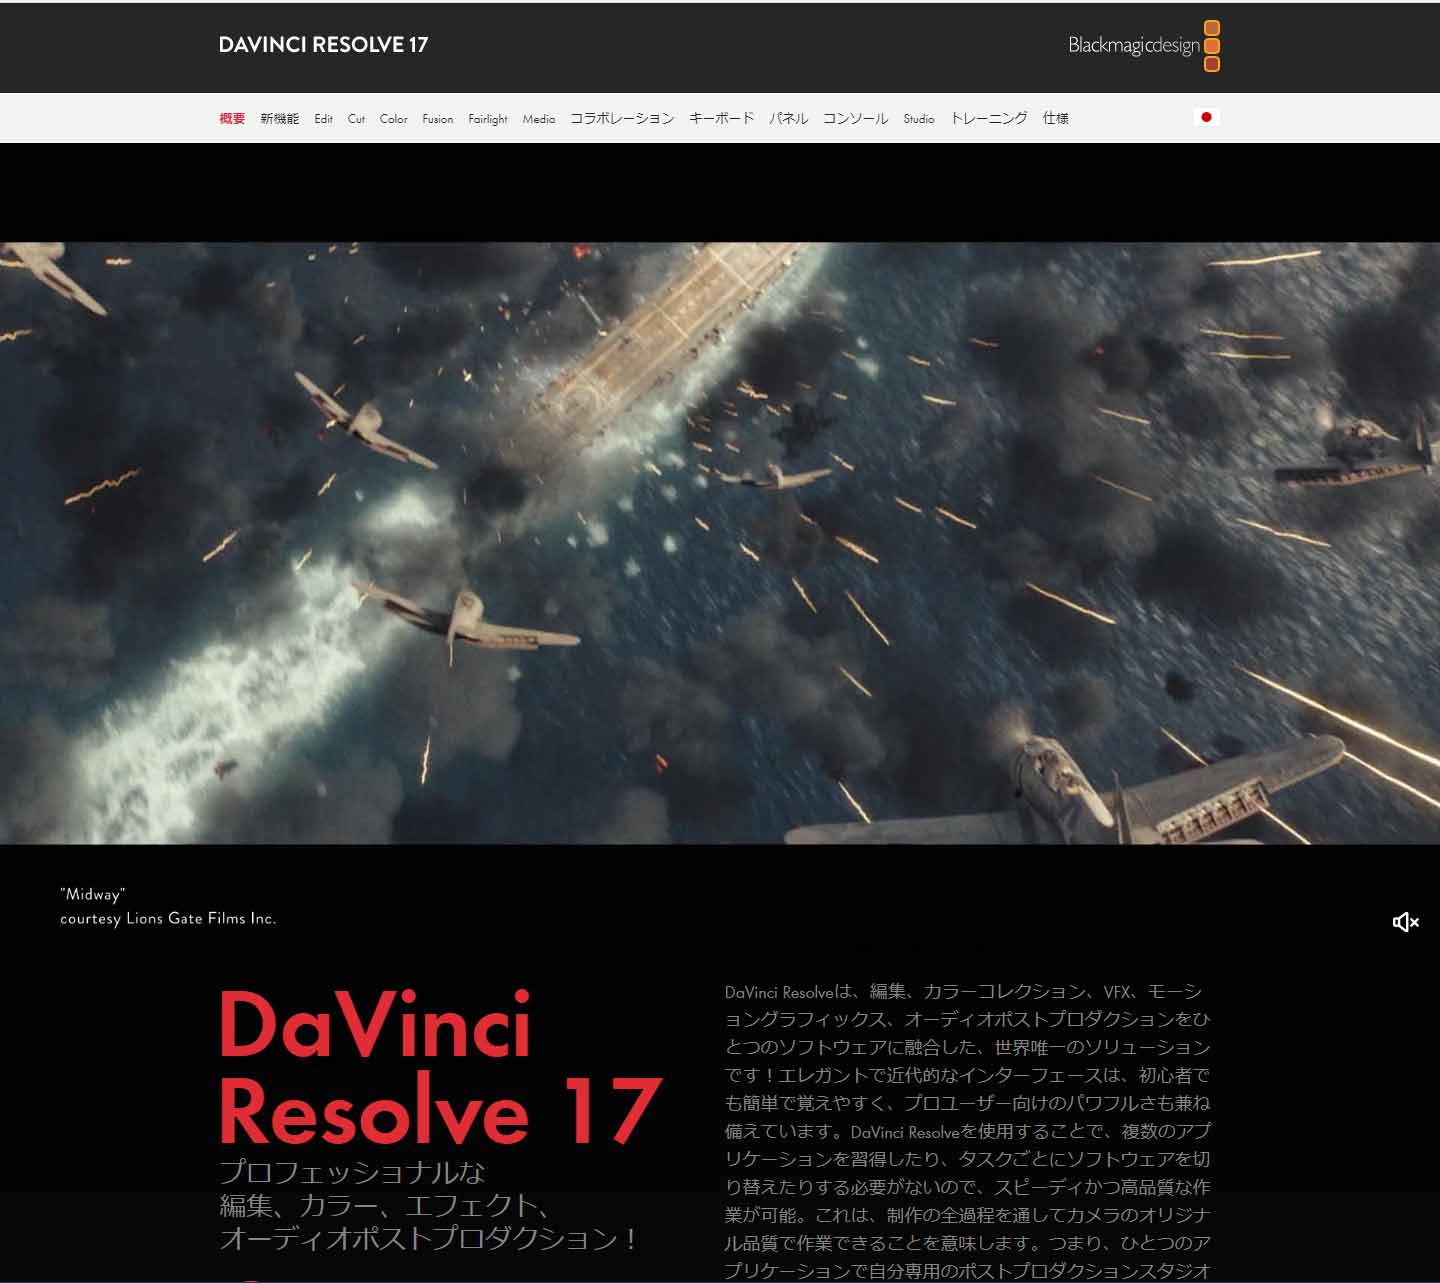Viewport: 1440px width, 1283px height.
Task: Open the Media tab
Action: tap(538, 118)
